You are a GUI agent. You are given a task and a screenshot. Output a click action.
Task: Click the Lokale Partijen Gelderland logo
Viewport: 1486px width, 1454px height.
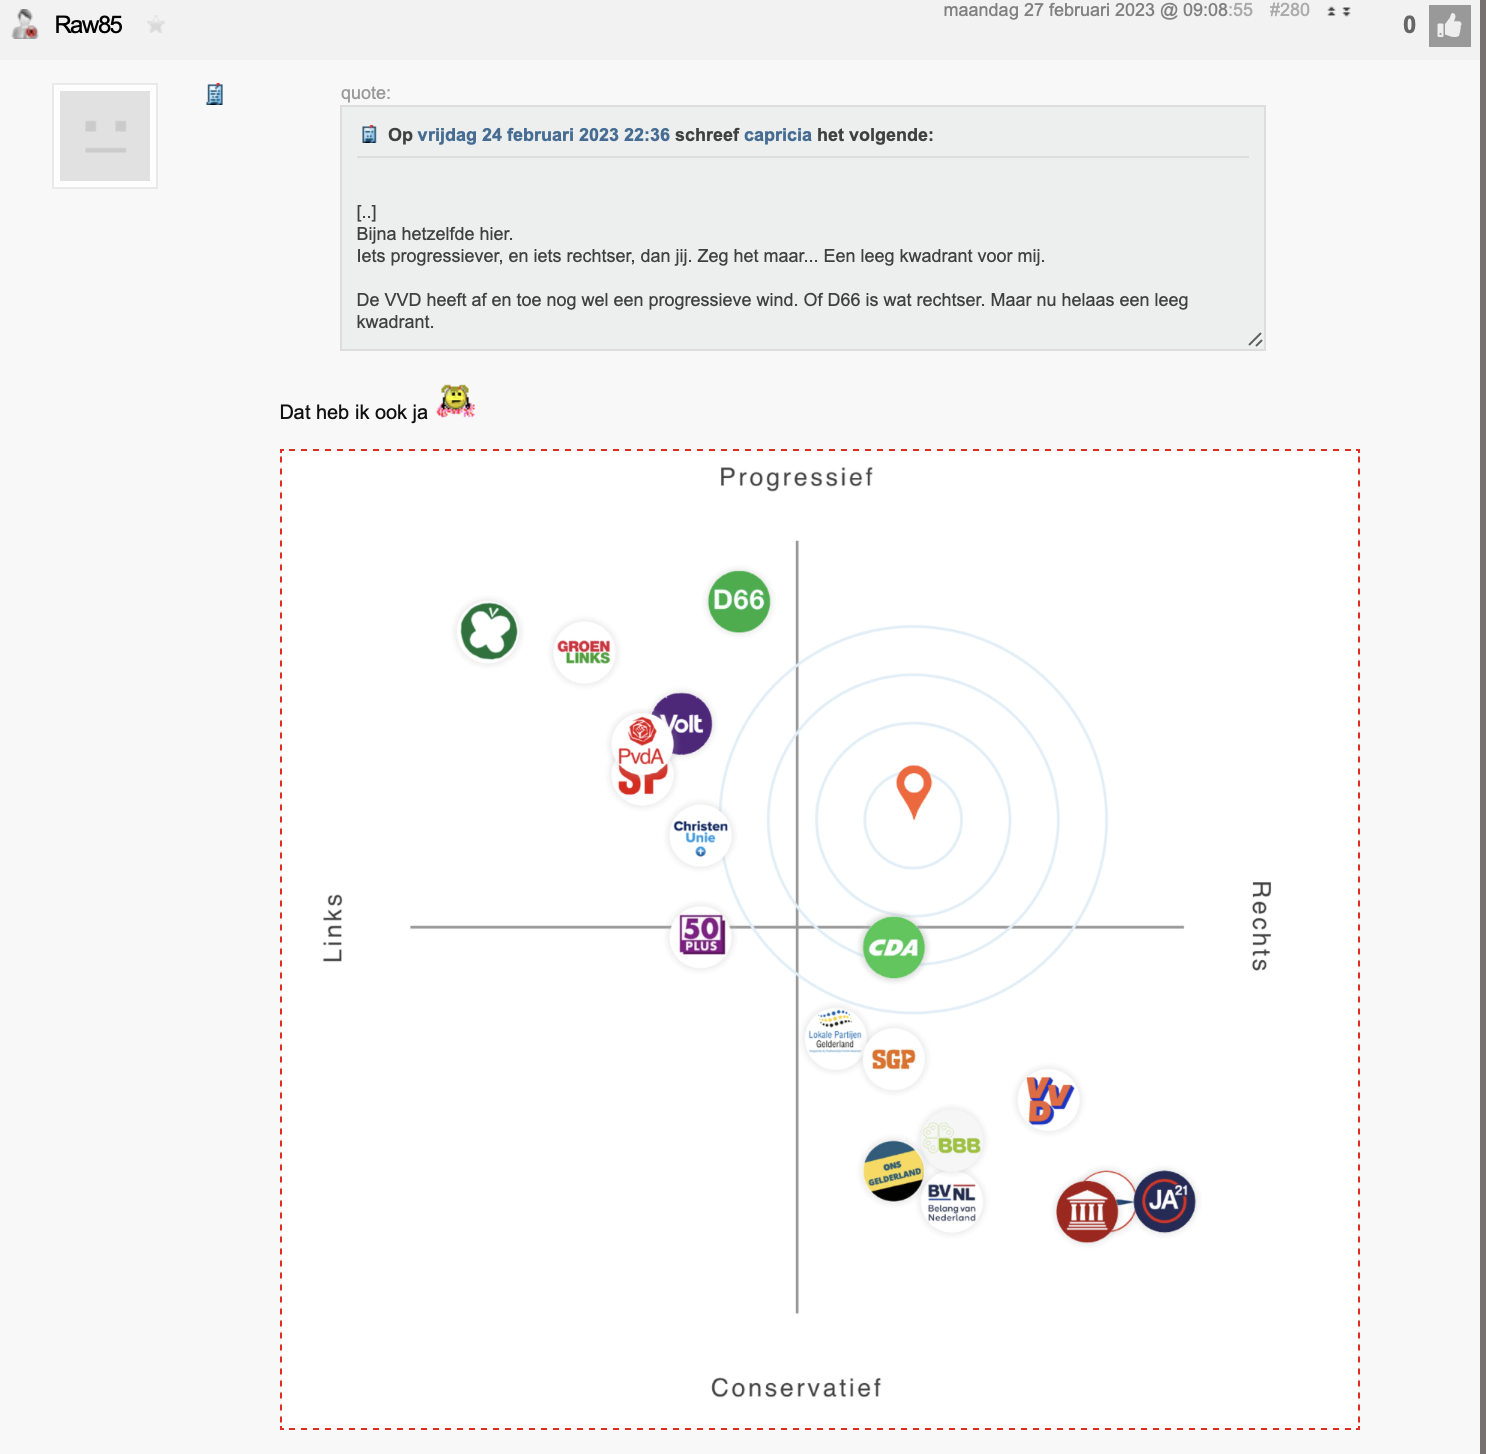[x=834, y=1038]
